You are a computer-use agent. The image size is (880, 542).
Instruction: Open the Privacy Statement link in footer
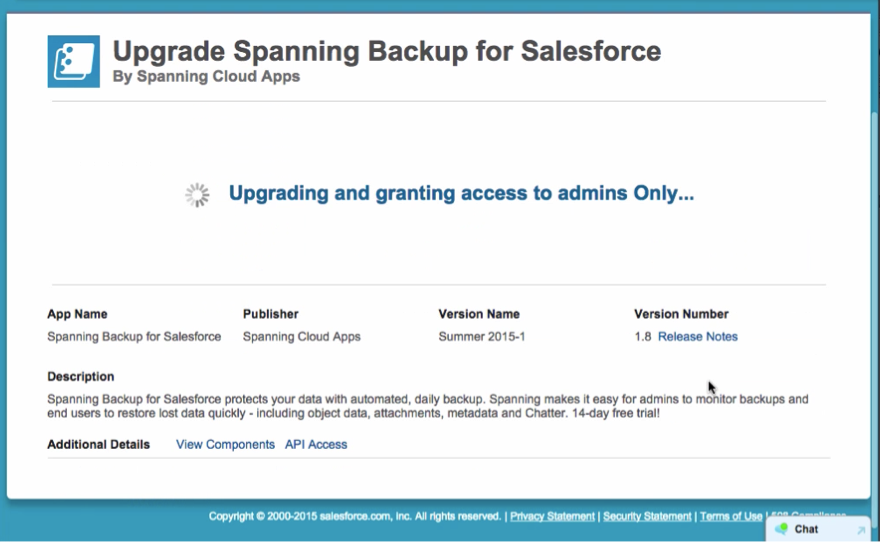[552, 516]
